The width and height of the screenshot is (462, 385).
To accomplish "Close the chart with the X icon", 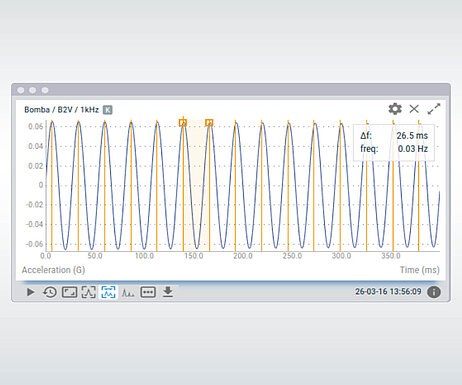I will click(x=414, y=109).
